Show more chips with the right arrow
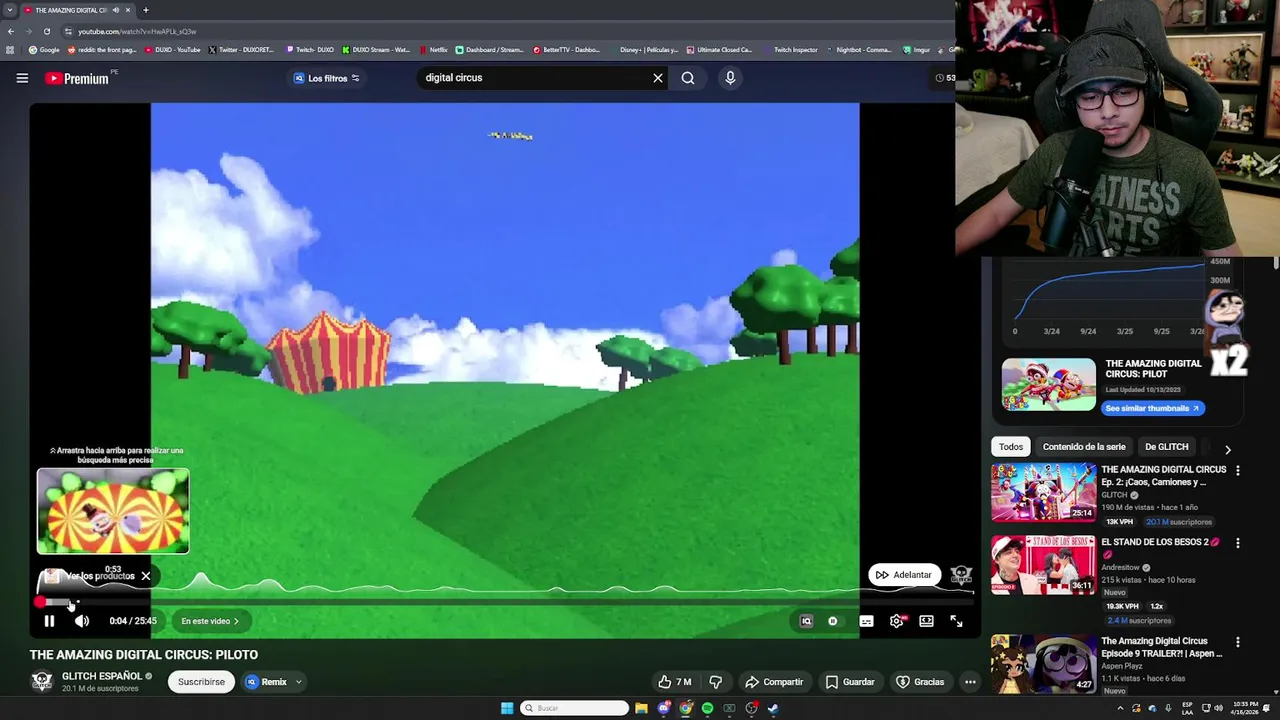 [1228, 449]
